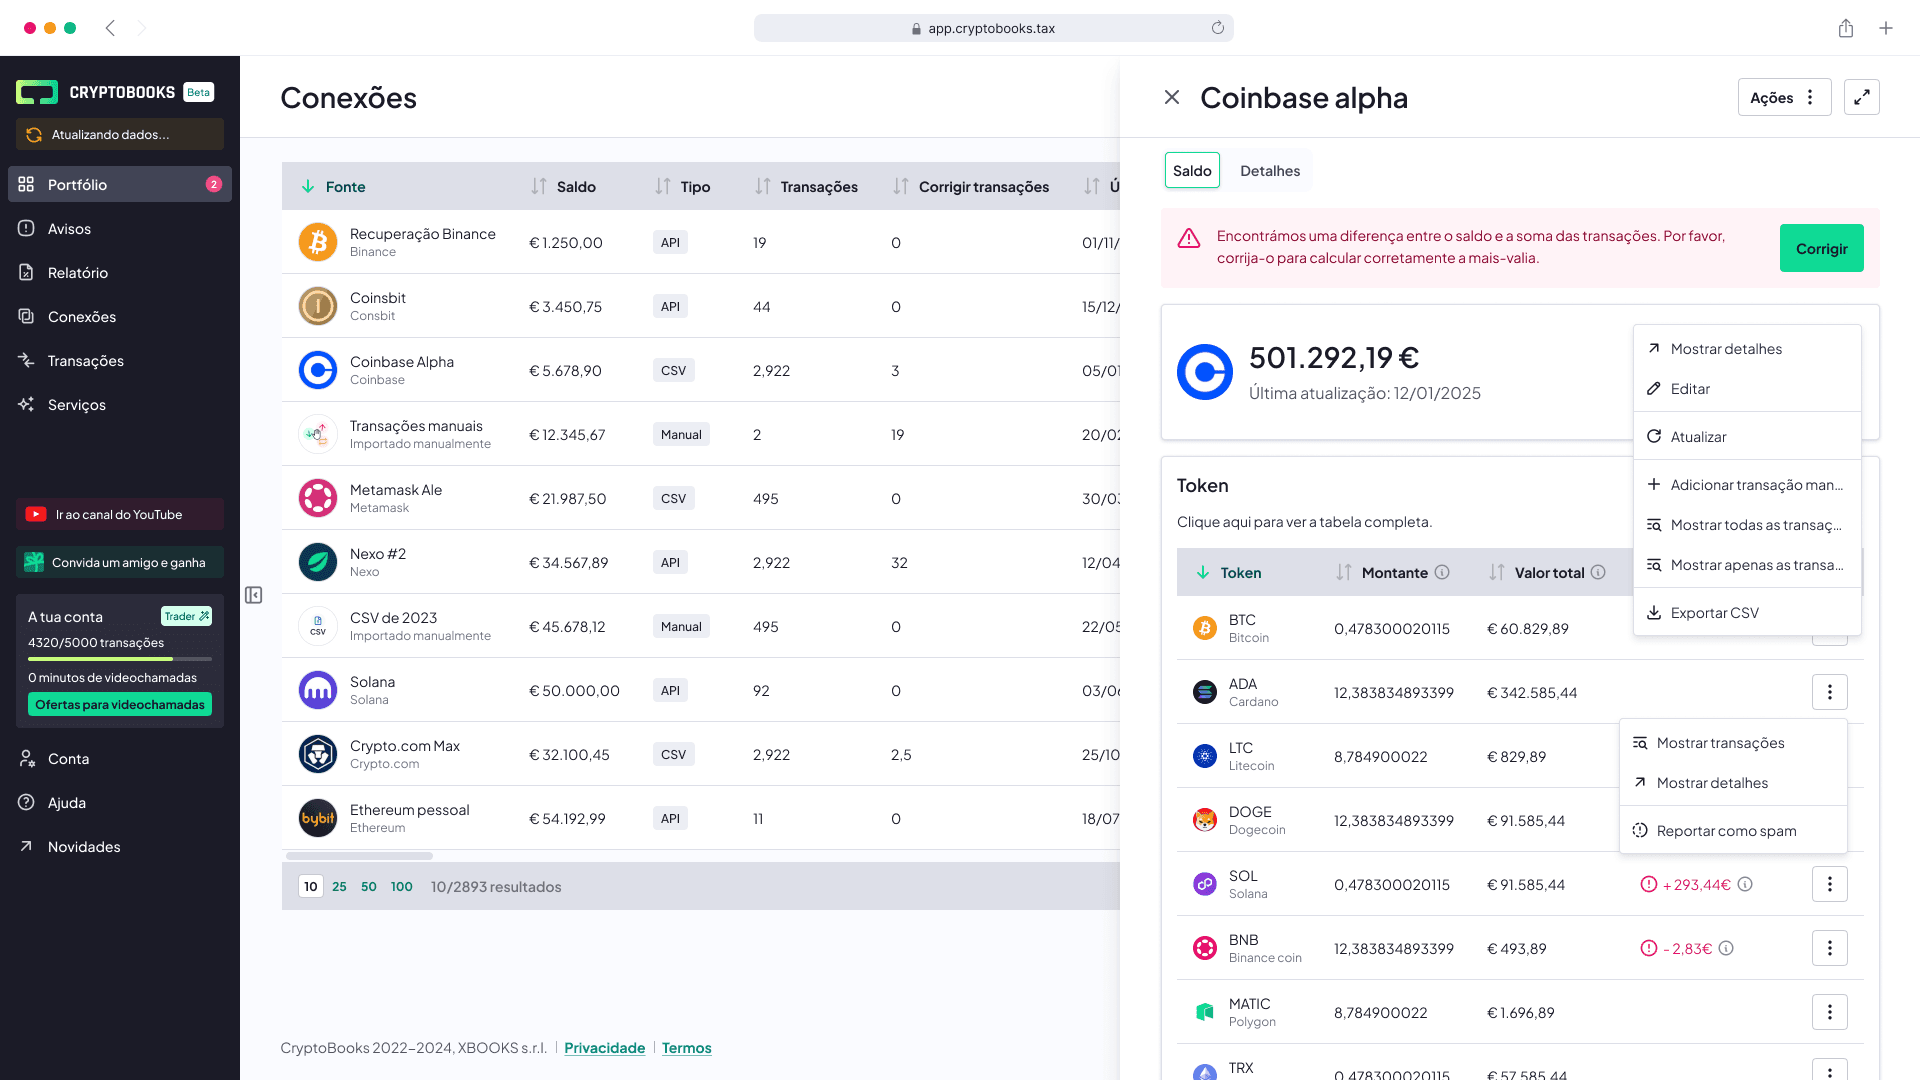The width and height of the screenshot is (1920, 1080).
Task: Click 'Clique aqui para ver a tabela completa.'
Action: click(1304, 521)
